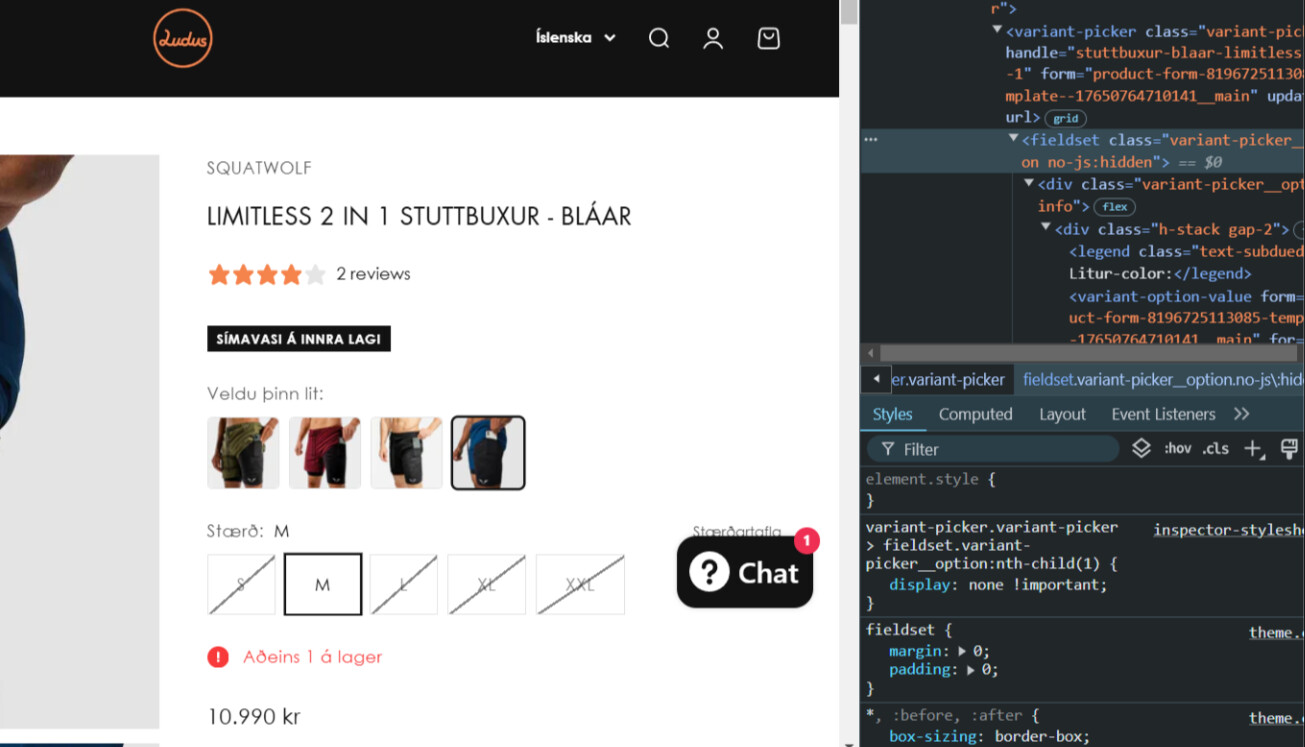Open the account profile icon
The width and height of the screenshot is (1305, 747).
tap(713, 38)
